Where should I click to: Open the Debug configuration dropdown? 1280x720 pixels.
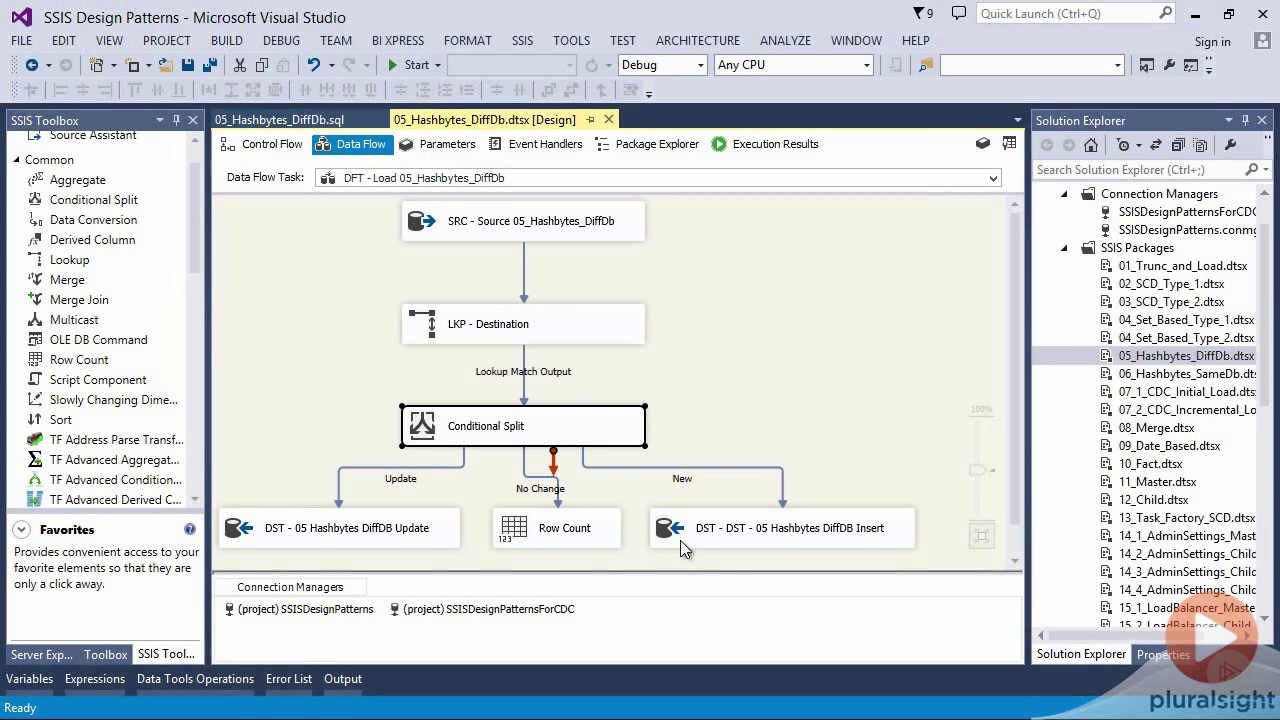coord(699,65)
